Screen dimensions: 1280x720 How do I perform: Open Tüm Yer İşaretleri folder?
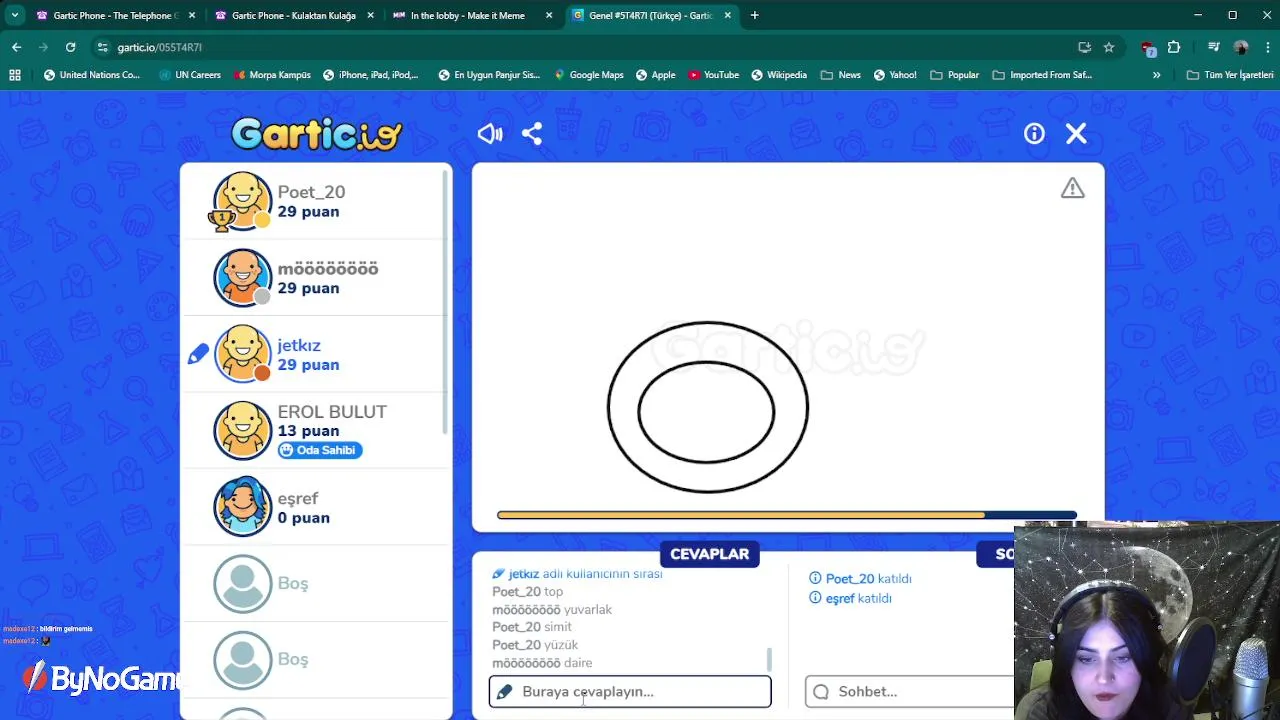coord(1230,75)
